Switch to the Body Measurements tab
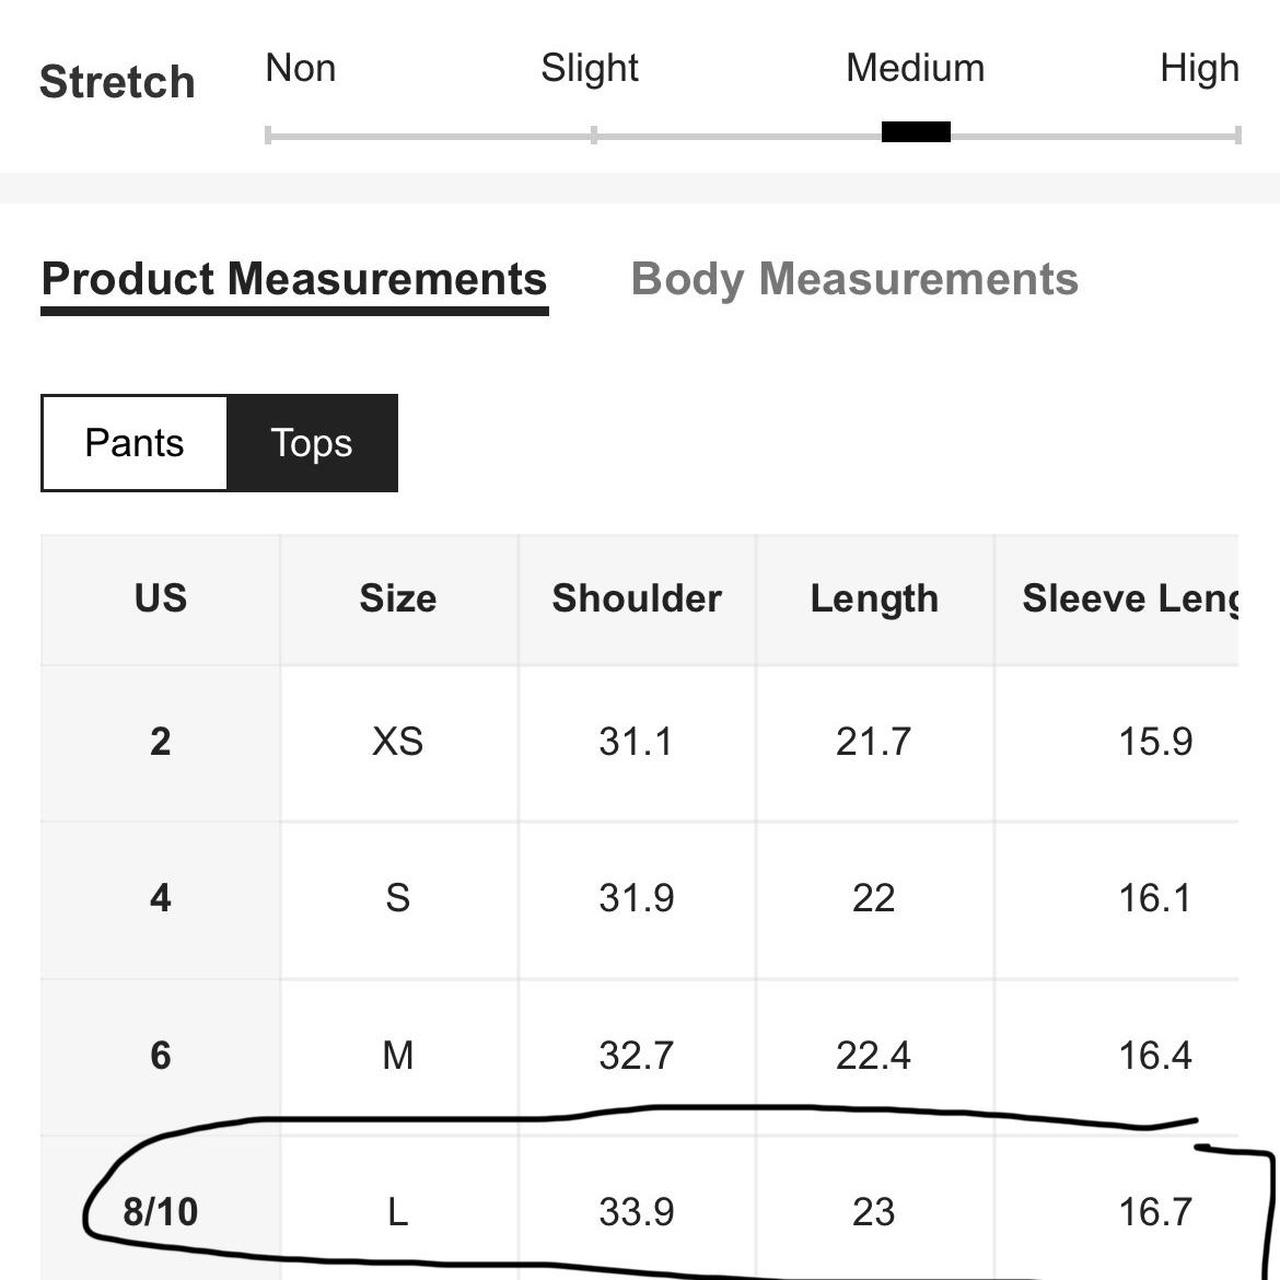This screenshot has height=1280, width=1280. [x=855, y=279]
